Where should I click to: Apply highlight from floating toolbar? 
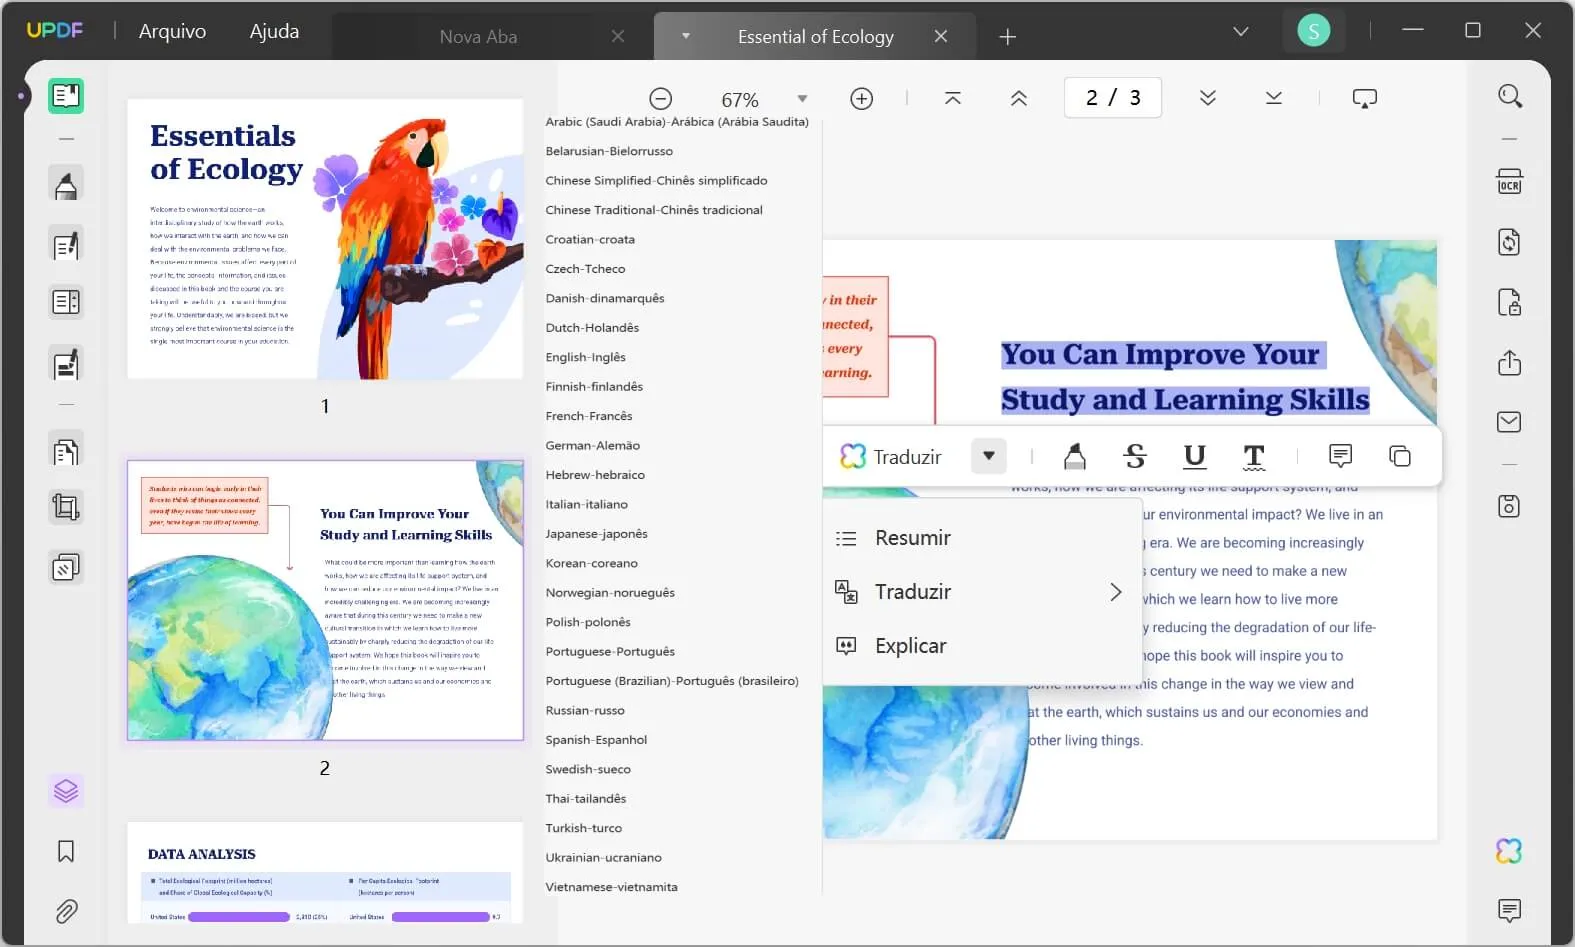(1075, 457)
